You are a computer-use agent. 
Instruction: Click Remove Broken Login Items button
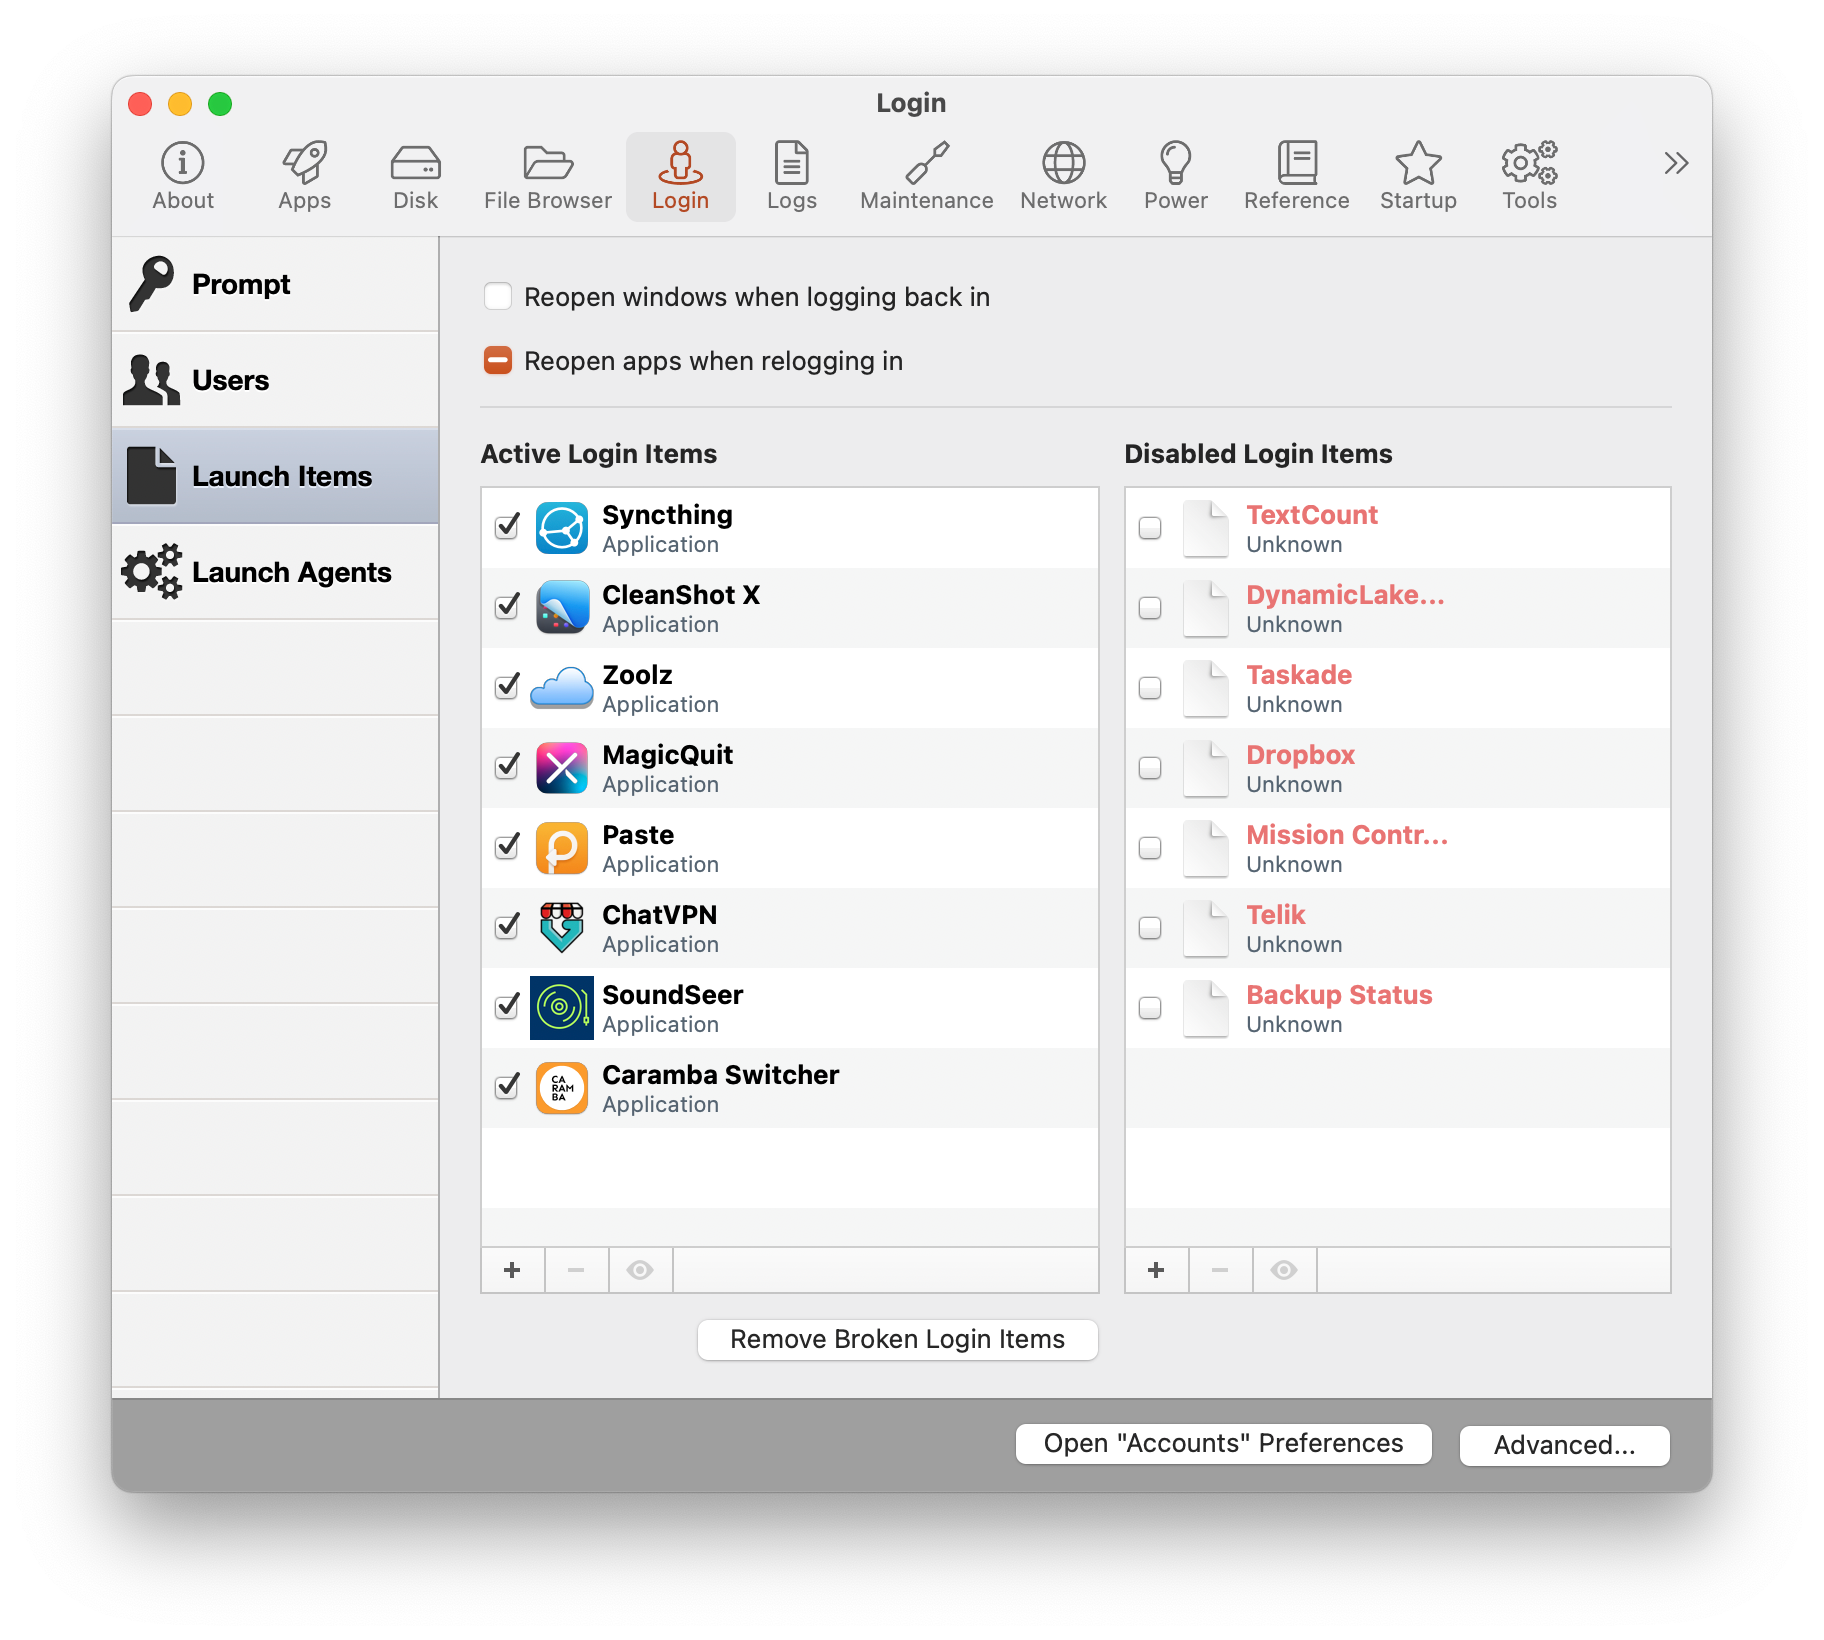898,1340
